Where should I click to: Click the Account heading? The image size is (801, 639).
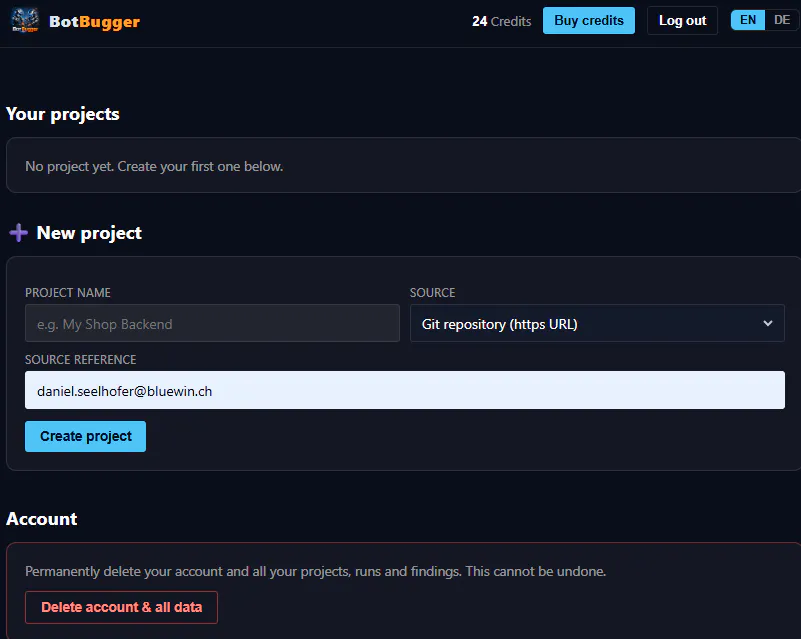[42, 519]
